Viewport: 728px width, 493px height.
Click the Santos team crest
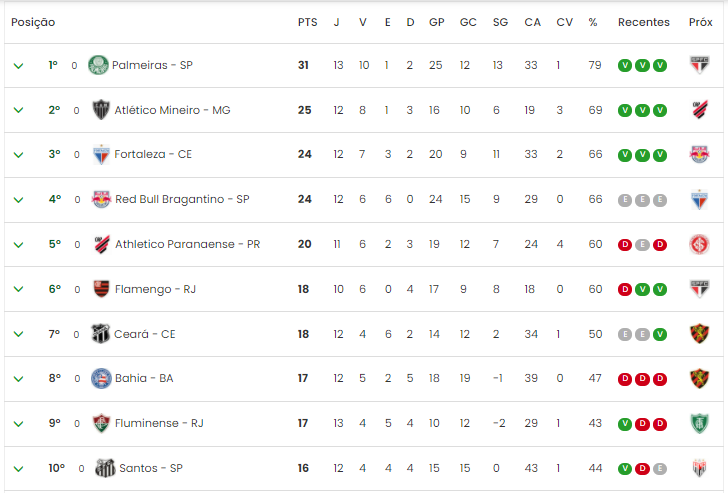point(105,468)
